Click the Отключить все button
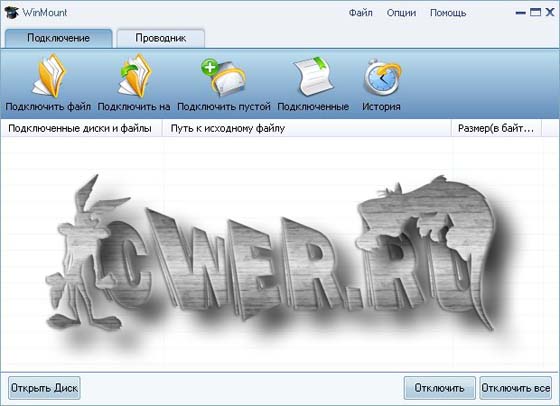Viewport: 560px width, 406px height. click(515, 388)
